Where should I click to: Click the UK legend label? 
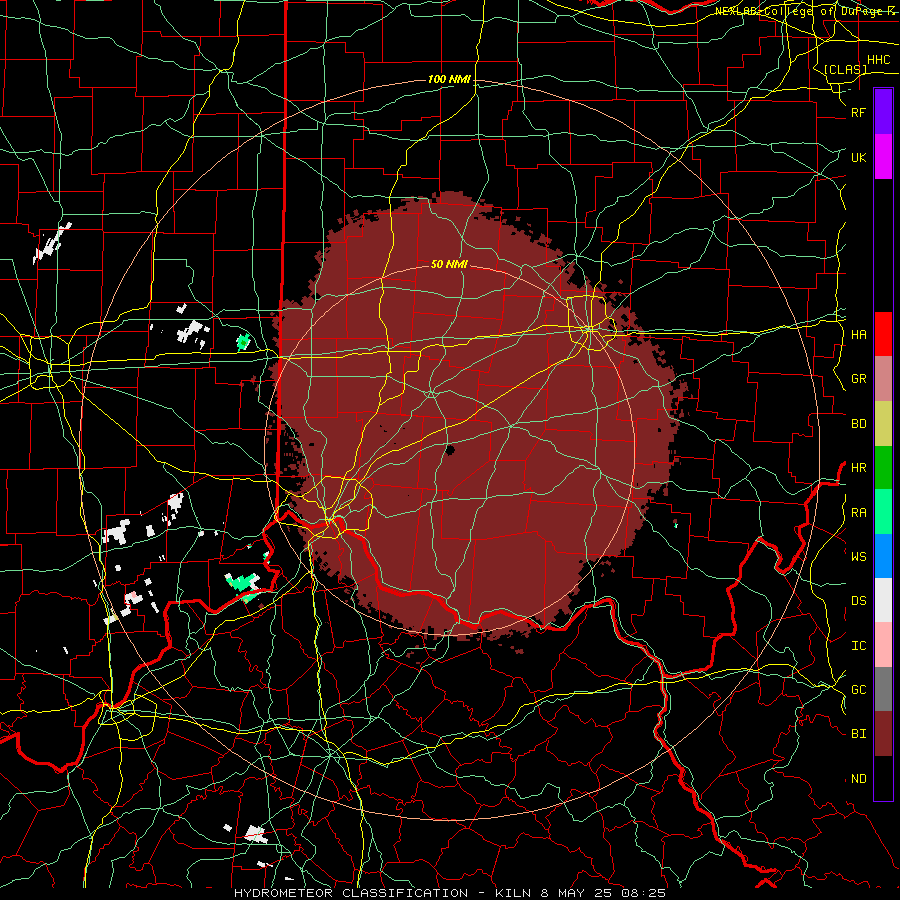(858, 157)
